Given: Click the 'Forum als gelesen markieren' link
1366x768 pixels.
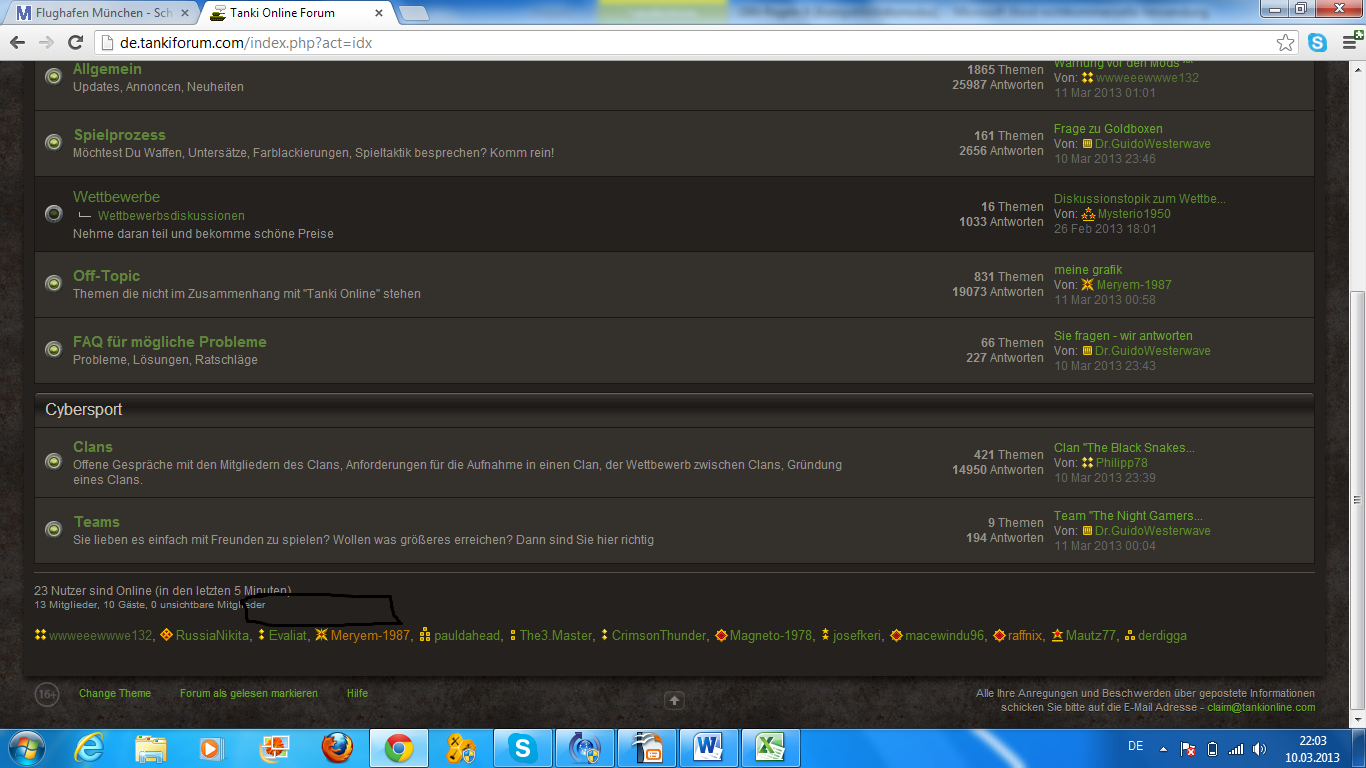Looking at the screenshot, I should click(248, 693).
